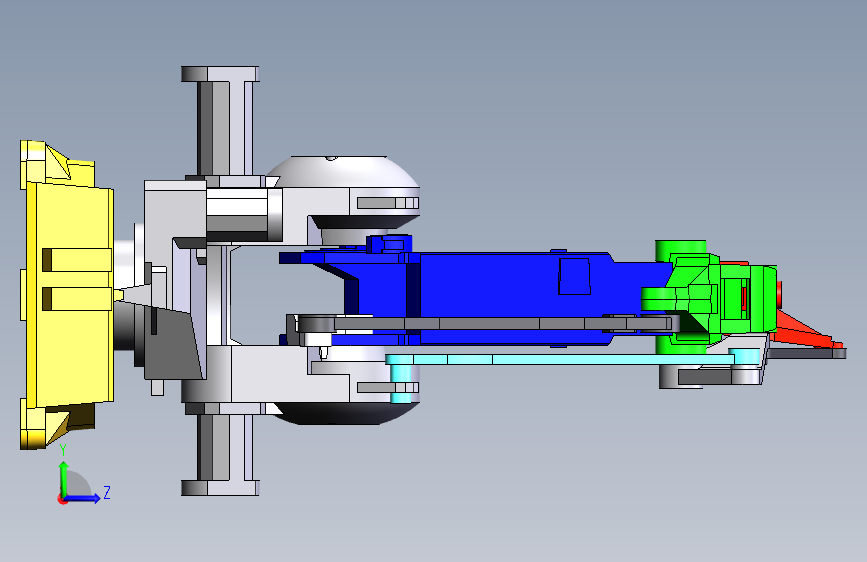Select the lower gray I-shaped column

[x=220, y=454]
